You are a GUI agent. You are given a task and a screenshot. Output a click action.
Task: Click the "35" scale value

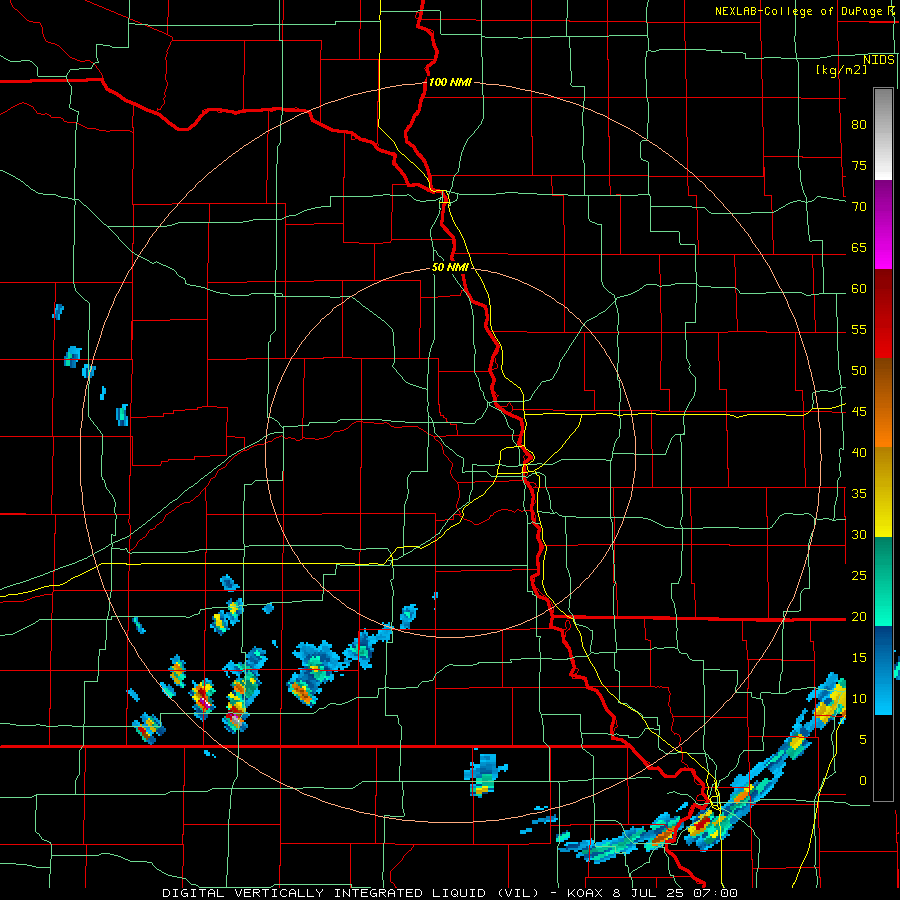(x=859, y=494)
